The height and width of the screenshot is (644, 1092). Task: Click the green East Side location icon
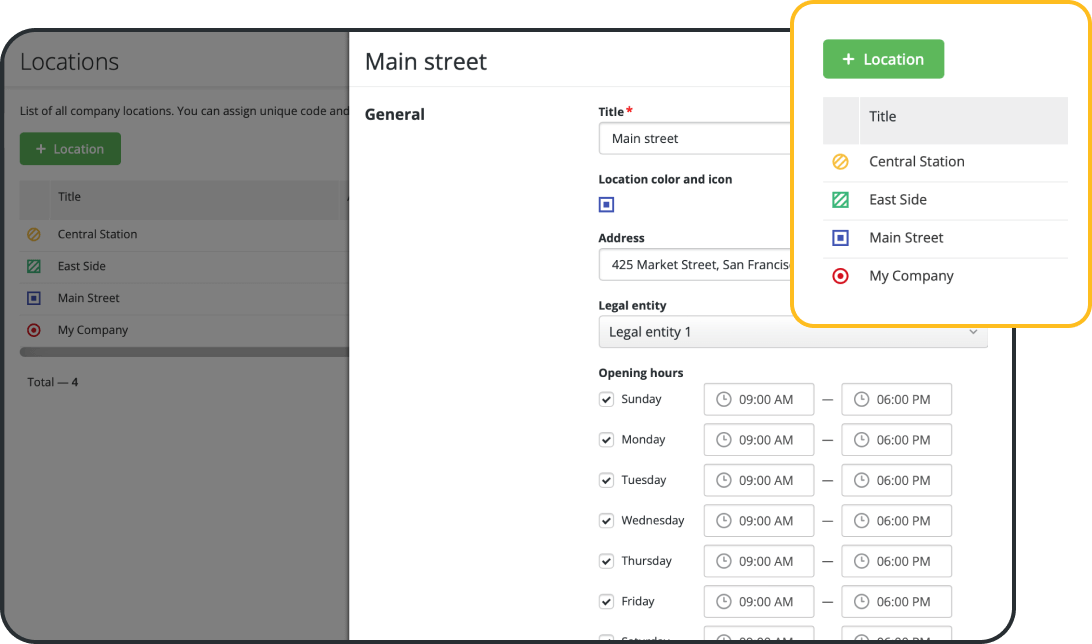[34, 266]
